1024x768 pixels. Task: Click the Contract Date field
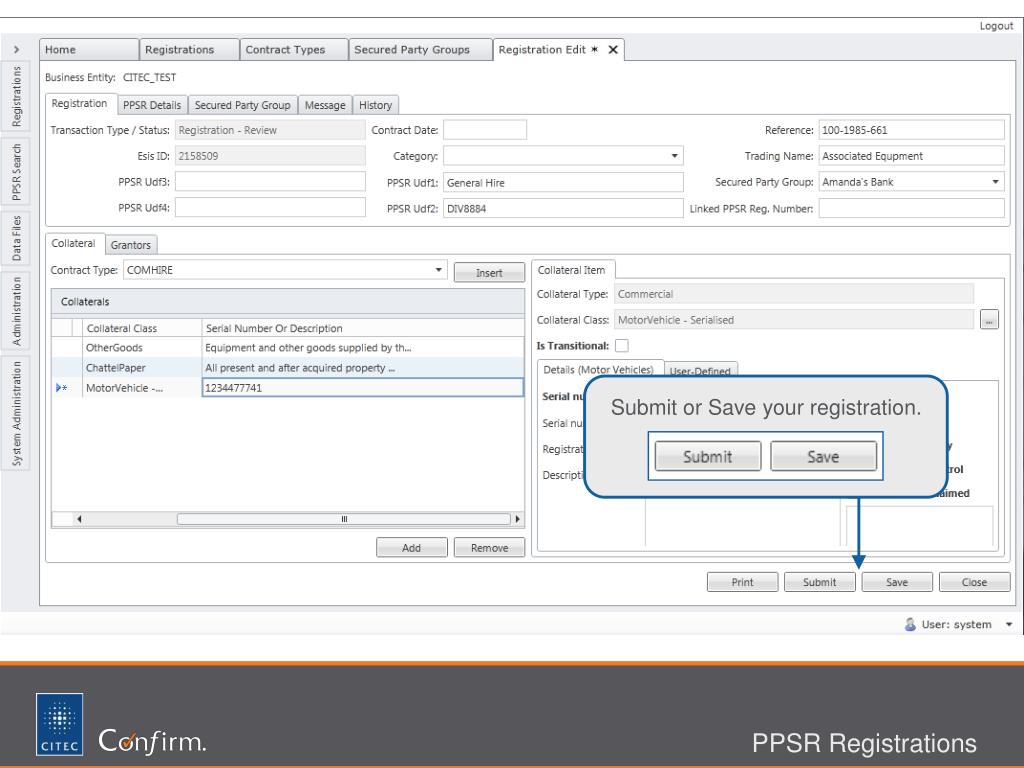[x=485, y=130]
